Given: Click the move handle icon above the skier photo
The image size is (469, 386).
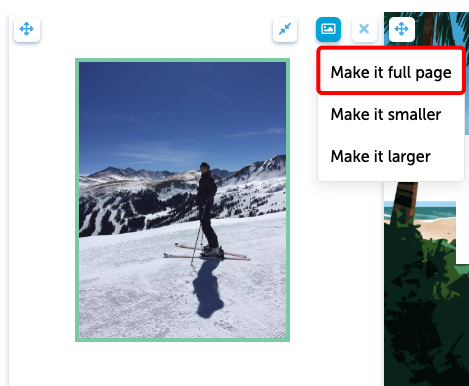Looking at the screenshot, I should [27, 29].
